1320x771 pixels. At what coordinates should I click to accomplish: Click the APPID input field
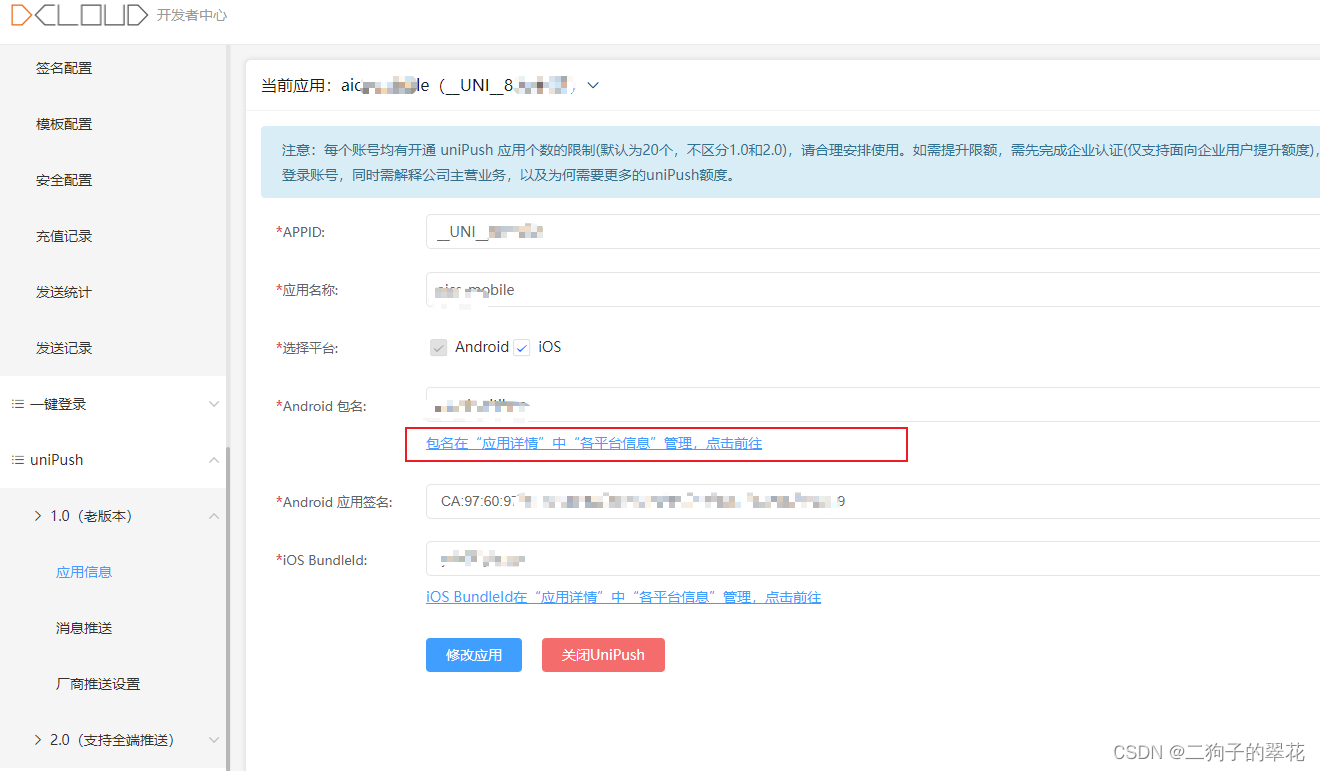pos(873,231)
